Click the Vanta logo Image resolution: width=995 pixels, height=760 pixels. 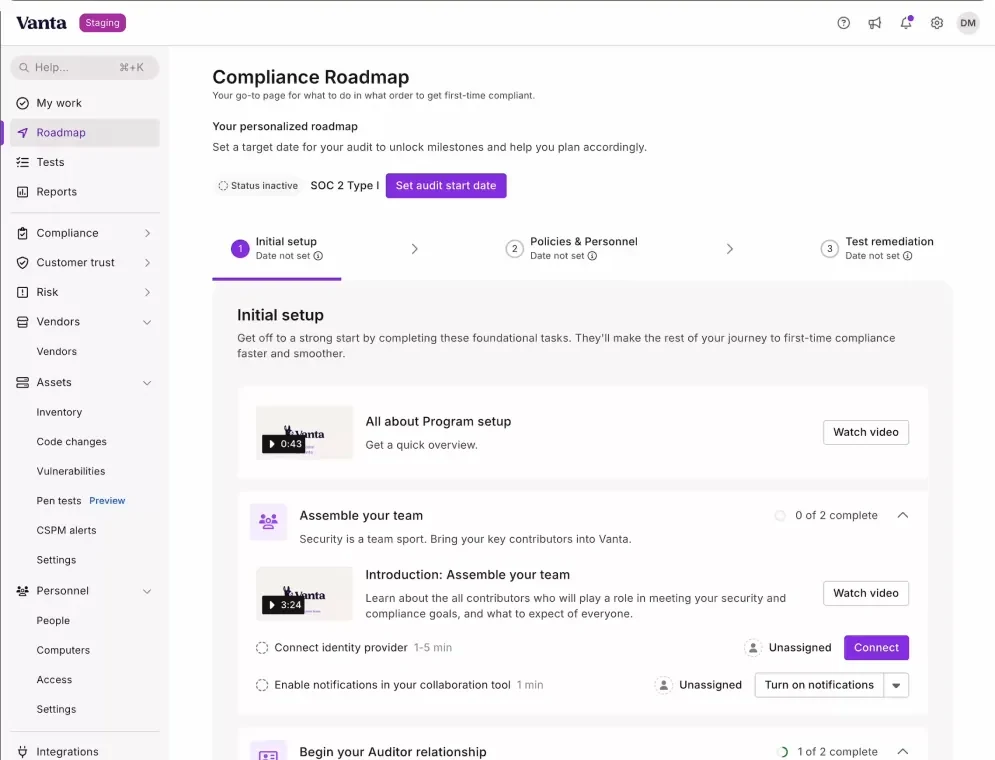tap(41, 23)
